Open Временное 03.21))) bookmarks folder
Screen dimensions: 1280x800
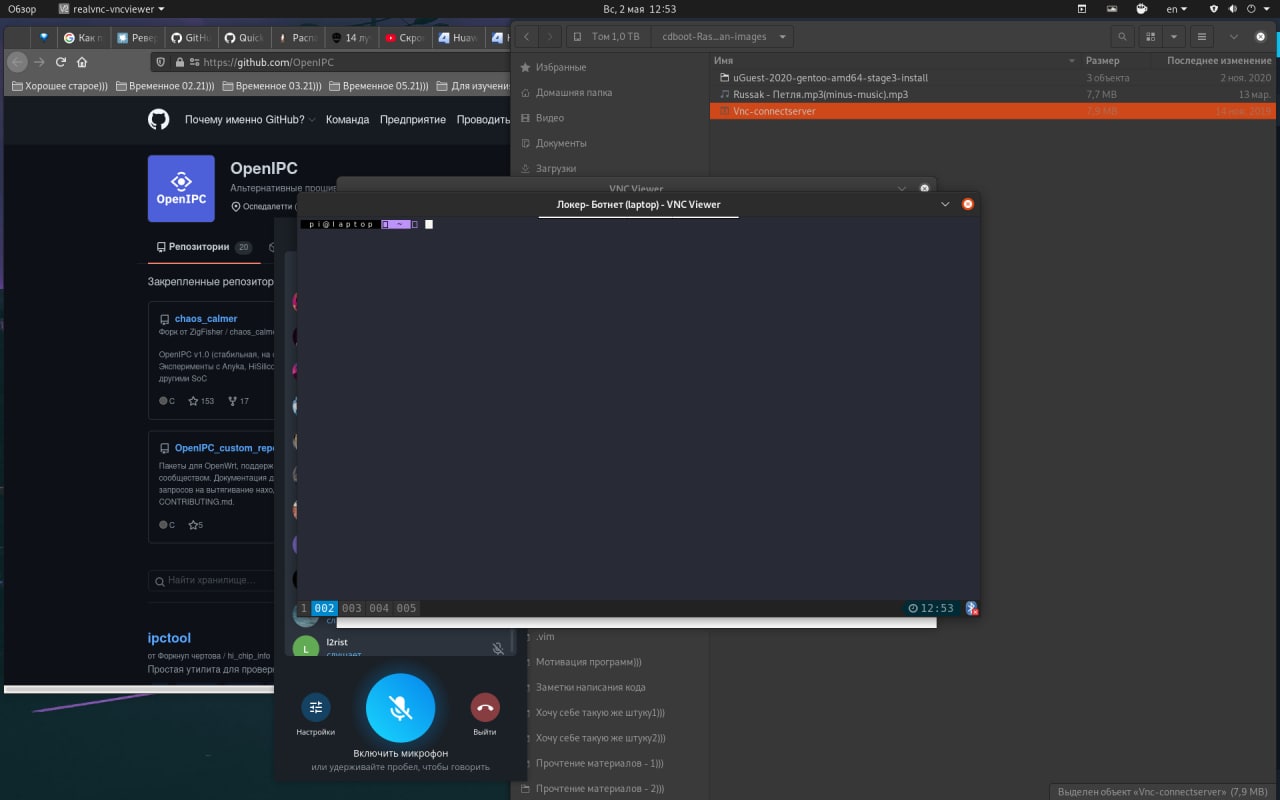(272, 86)
